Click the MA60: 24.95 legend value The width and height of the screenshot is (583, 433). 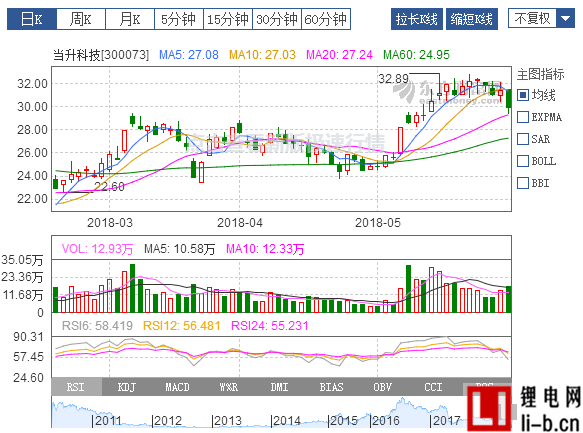click(416, 55)
